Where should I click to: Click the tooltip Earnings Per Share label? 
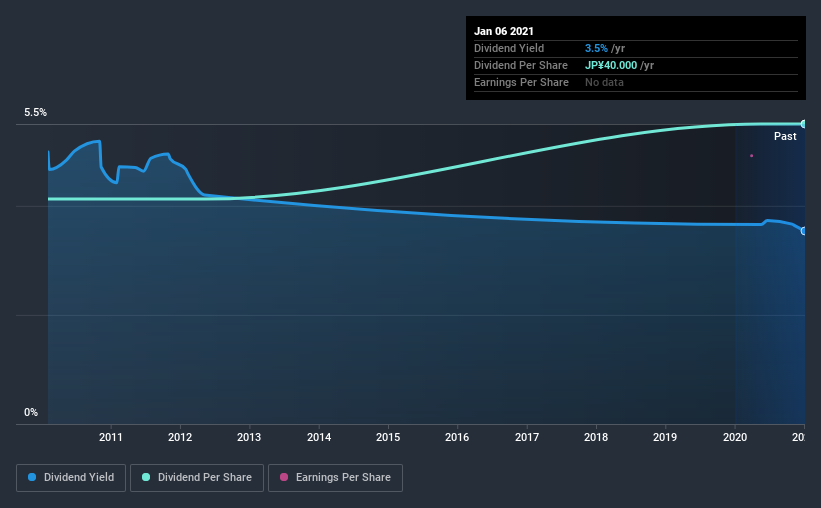pyautogui.click(x=521, y=82)
